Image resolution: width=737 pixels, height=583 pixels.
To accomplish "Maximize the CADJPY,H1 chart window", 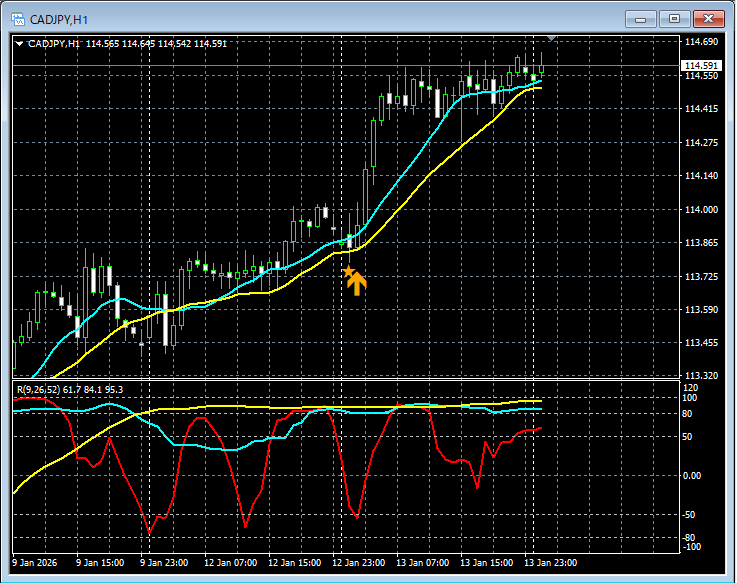I will point(674,19).
